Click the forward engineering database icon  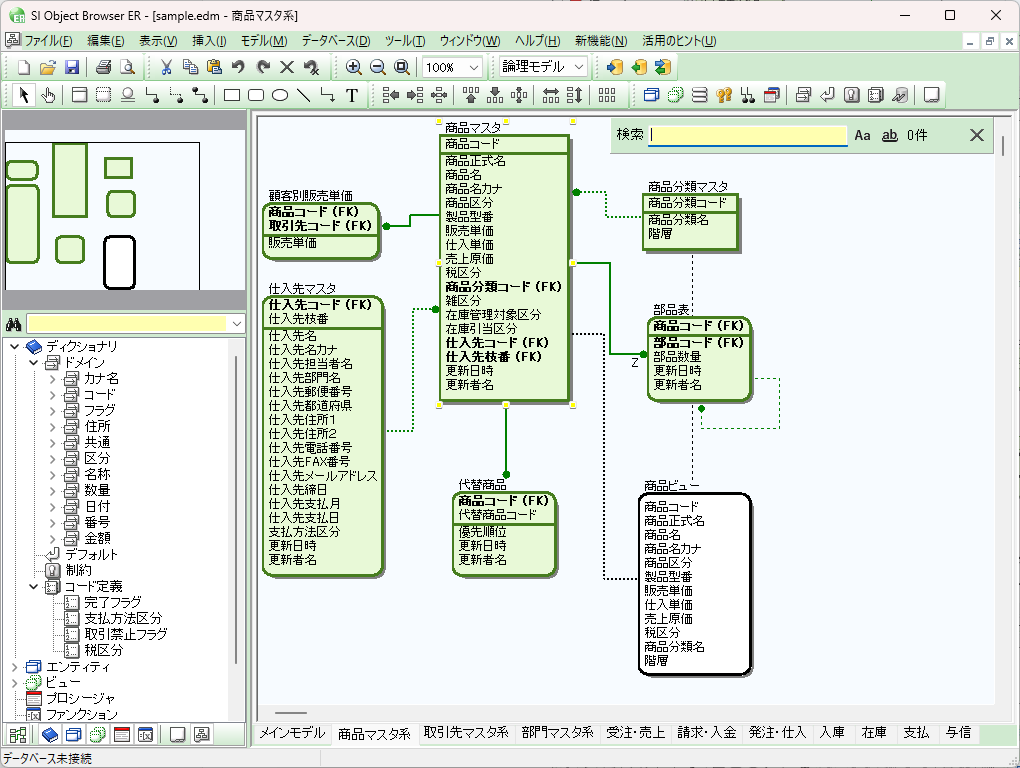615,67
